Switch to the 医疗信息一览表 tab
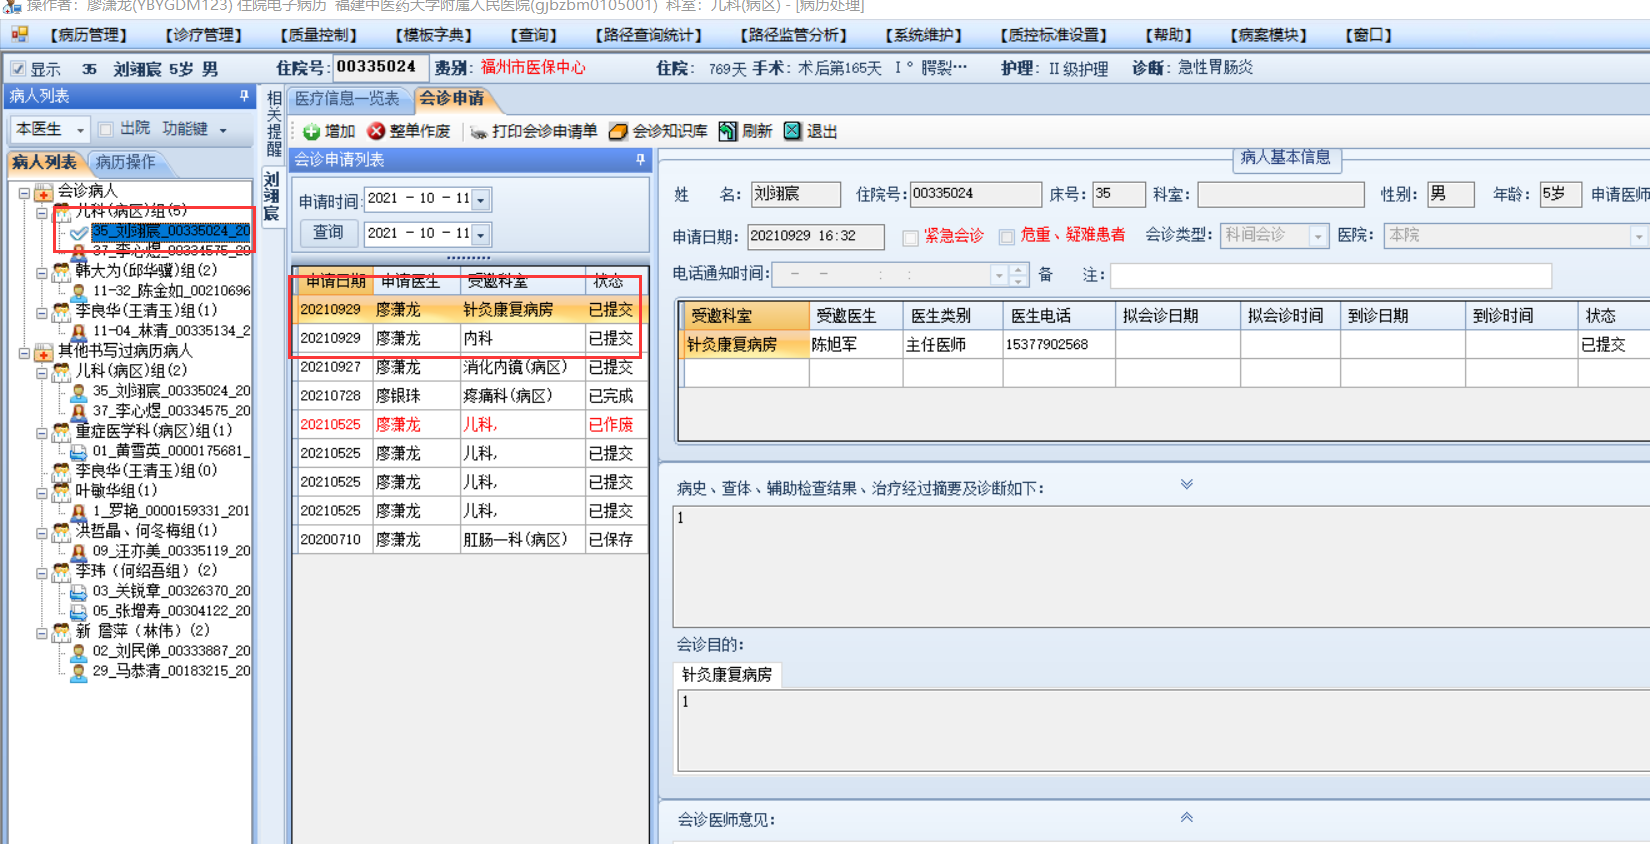 coord(347,99)
